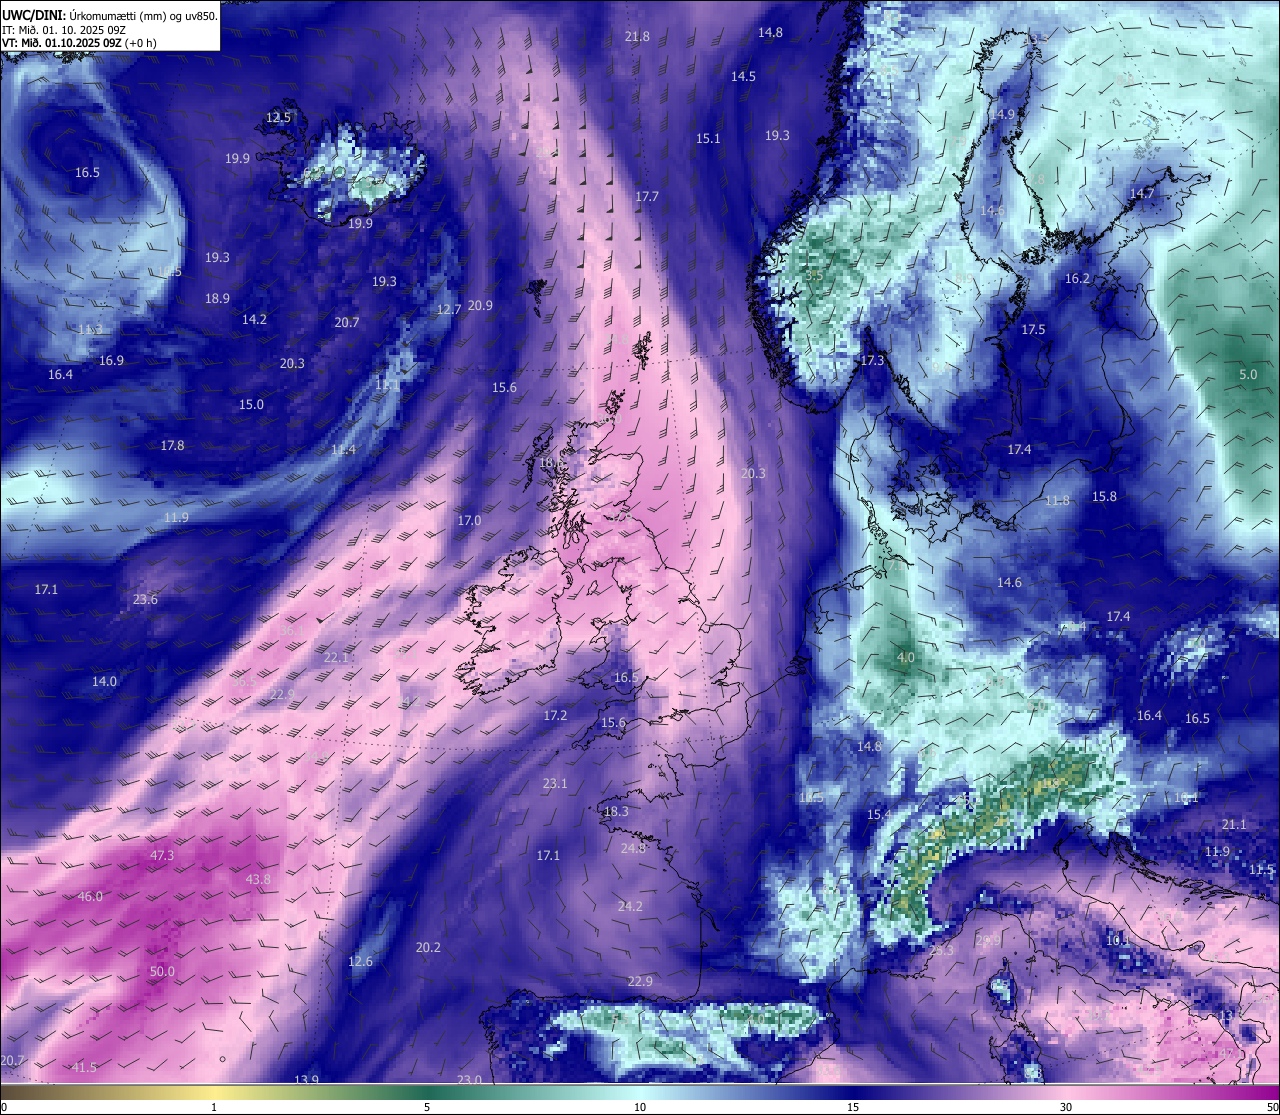The width and height of the screenshot is (1280, 1115).
Task: Select the 46.0 value label
Action: tap(90, 897)
